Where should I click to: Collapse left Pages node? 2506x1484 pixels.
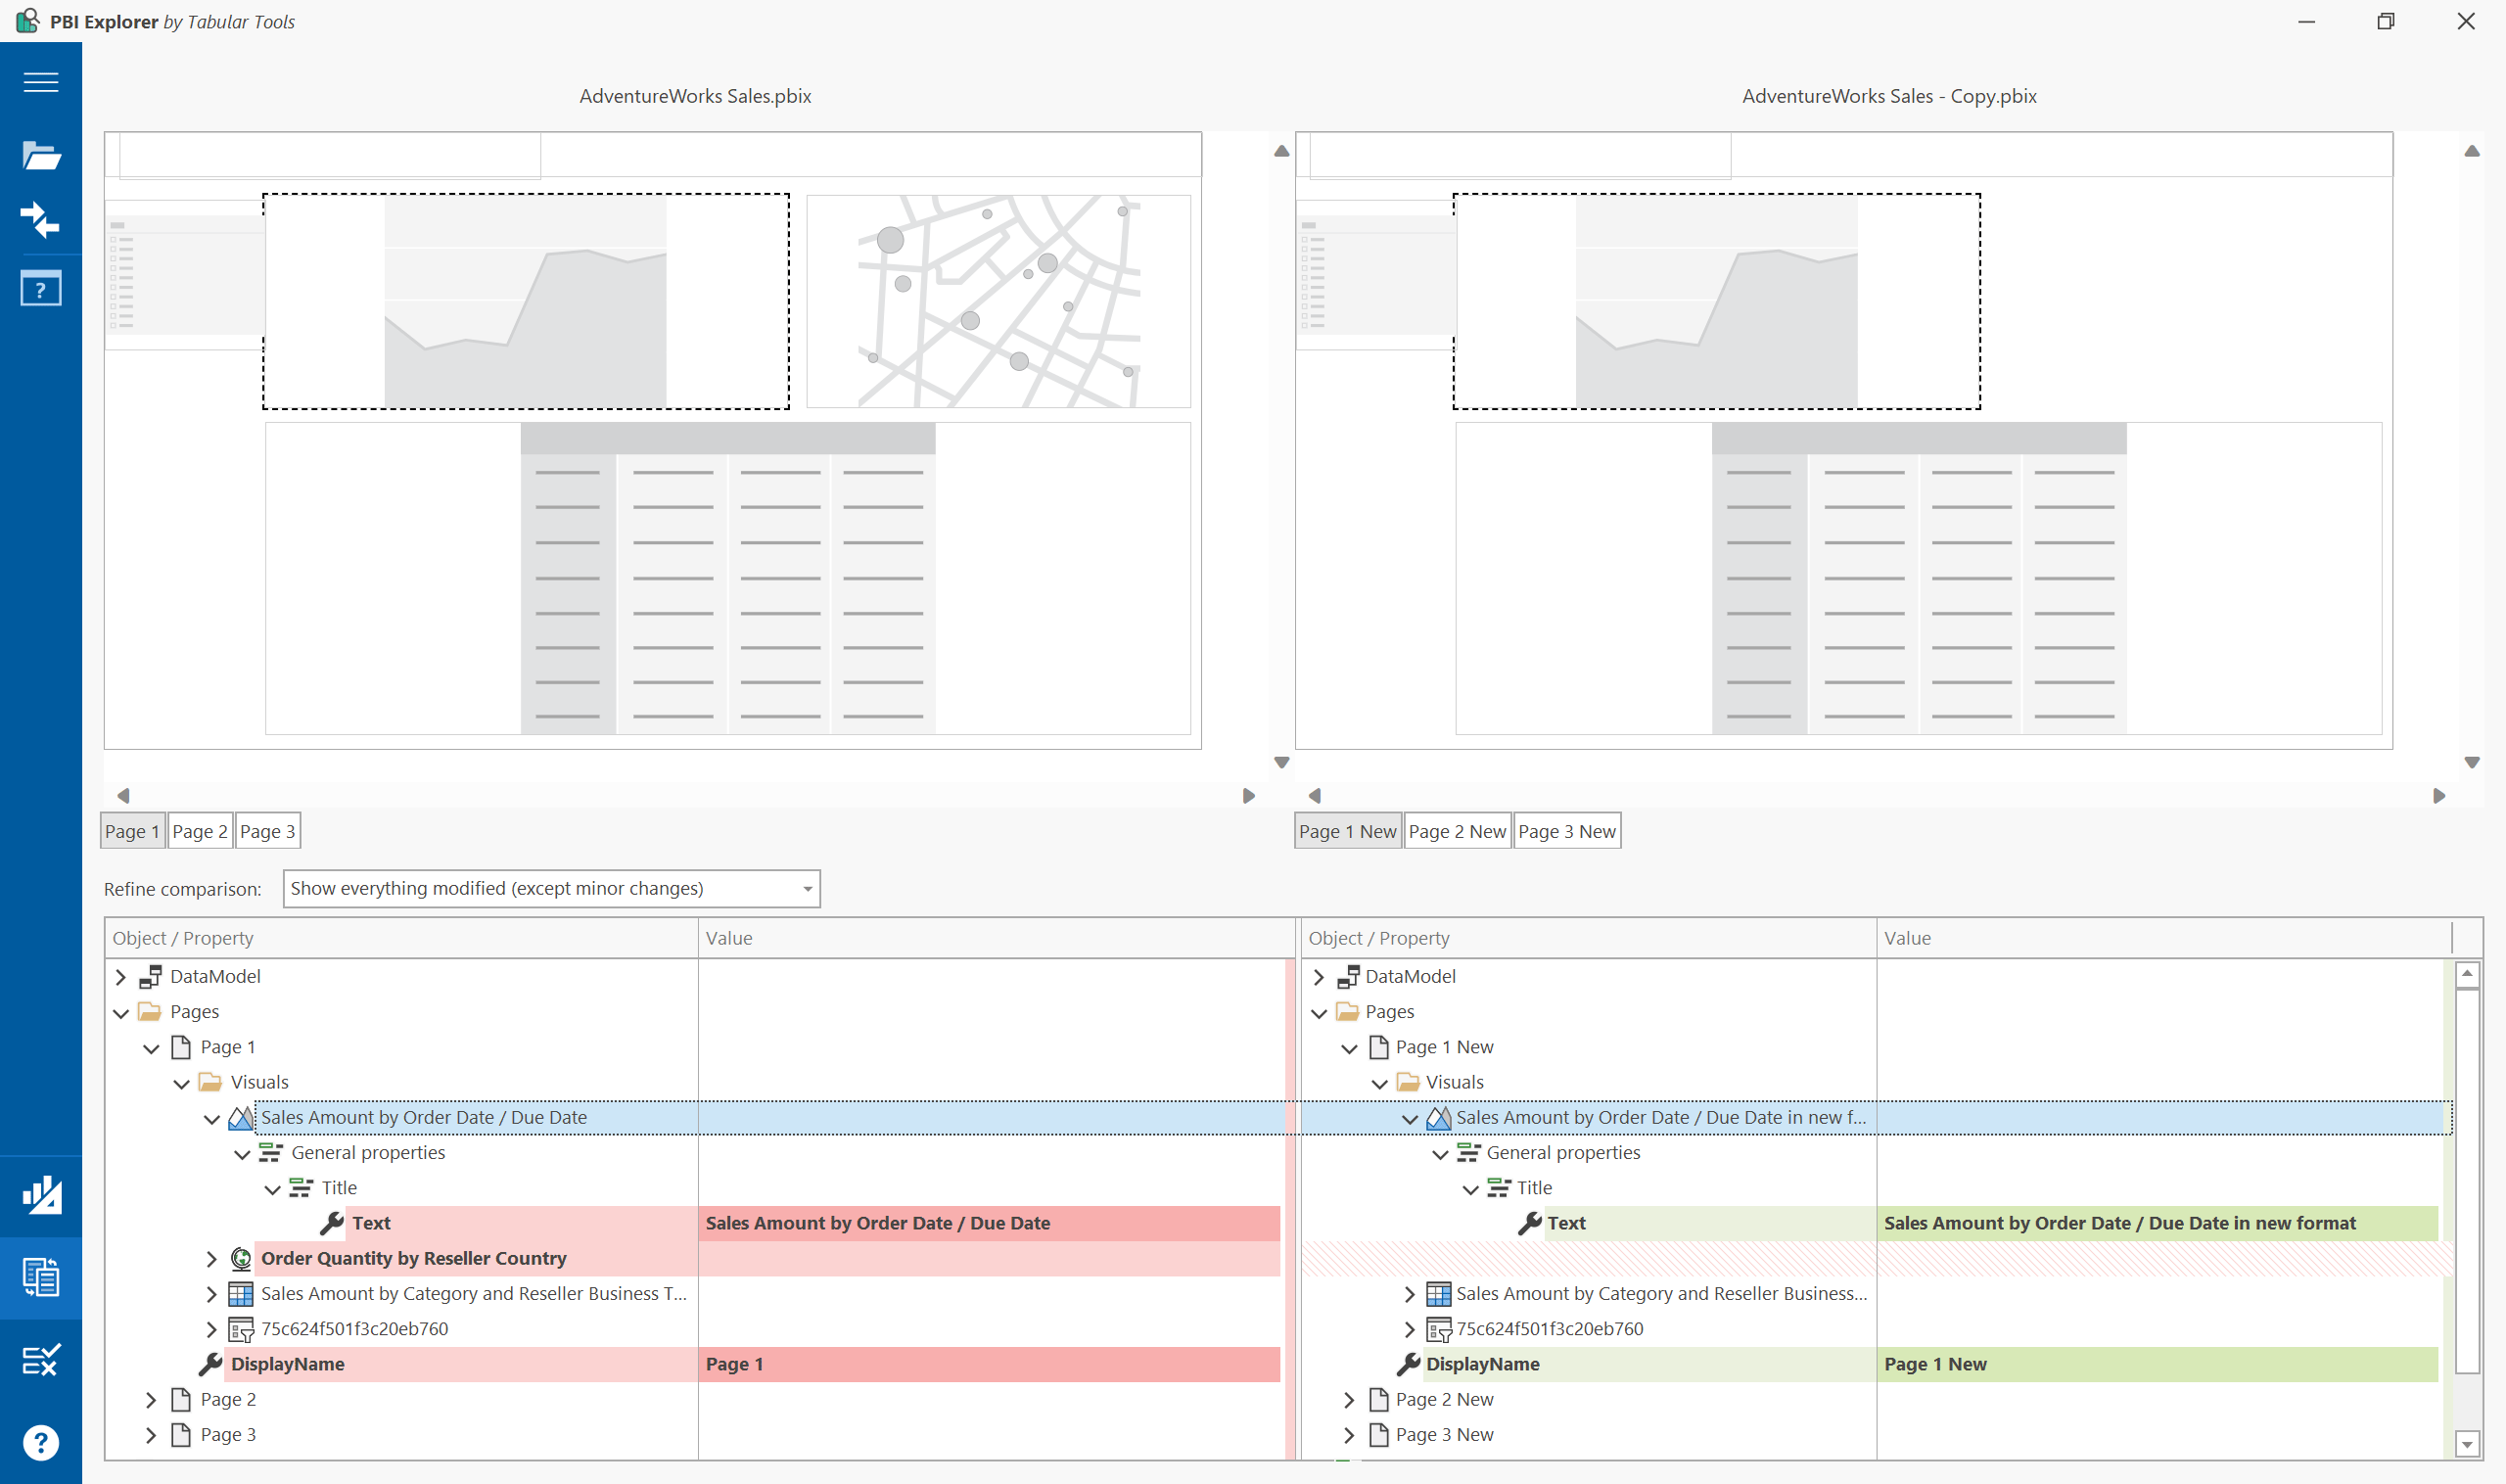click(121, 1013)
